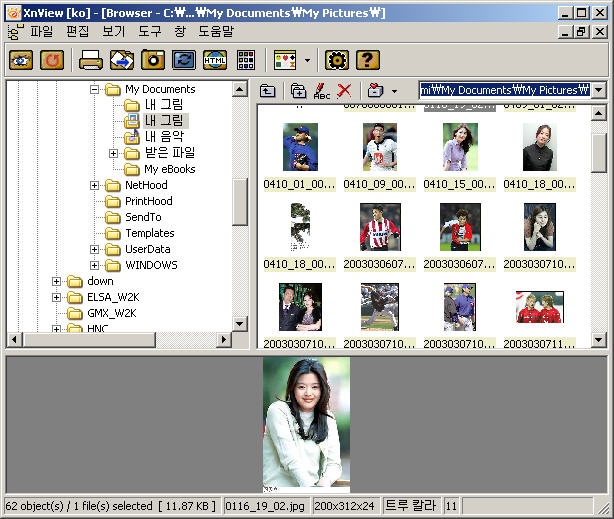The height and width of the screenshot is (519, 614).
Task: Open the path address combo box dropdown
Action: pos(598,91)
